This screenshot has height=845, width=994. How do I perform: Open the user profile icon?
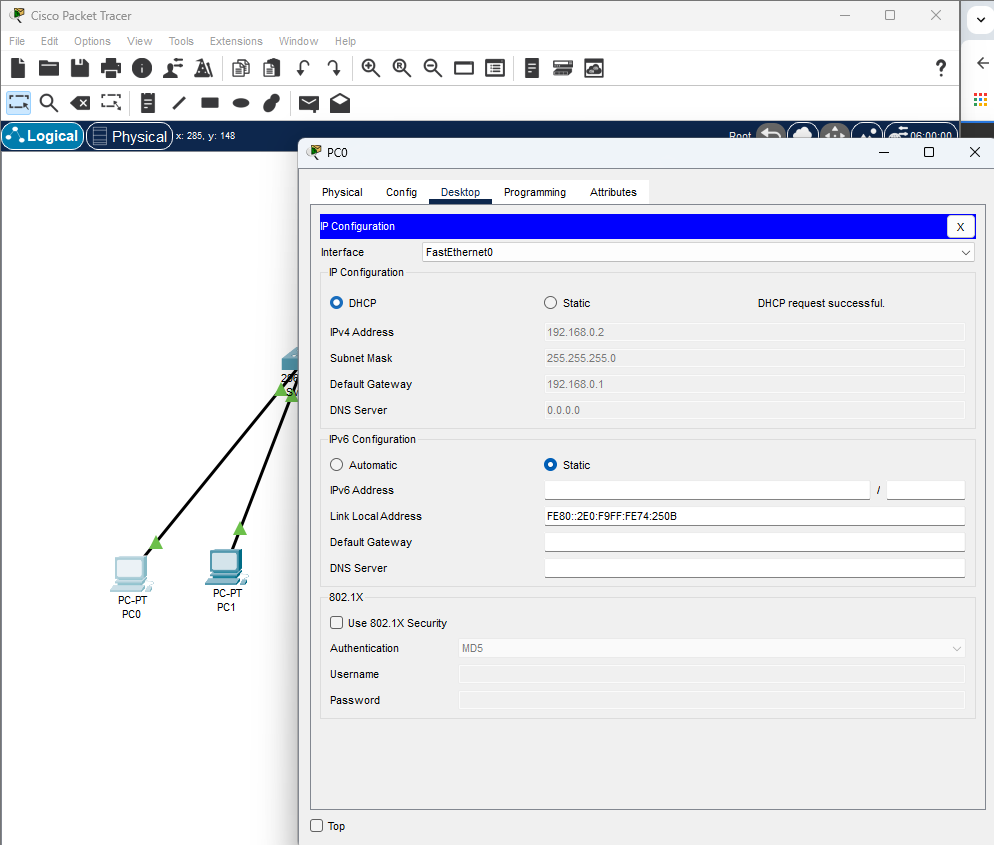(x=173, y=68)
